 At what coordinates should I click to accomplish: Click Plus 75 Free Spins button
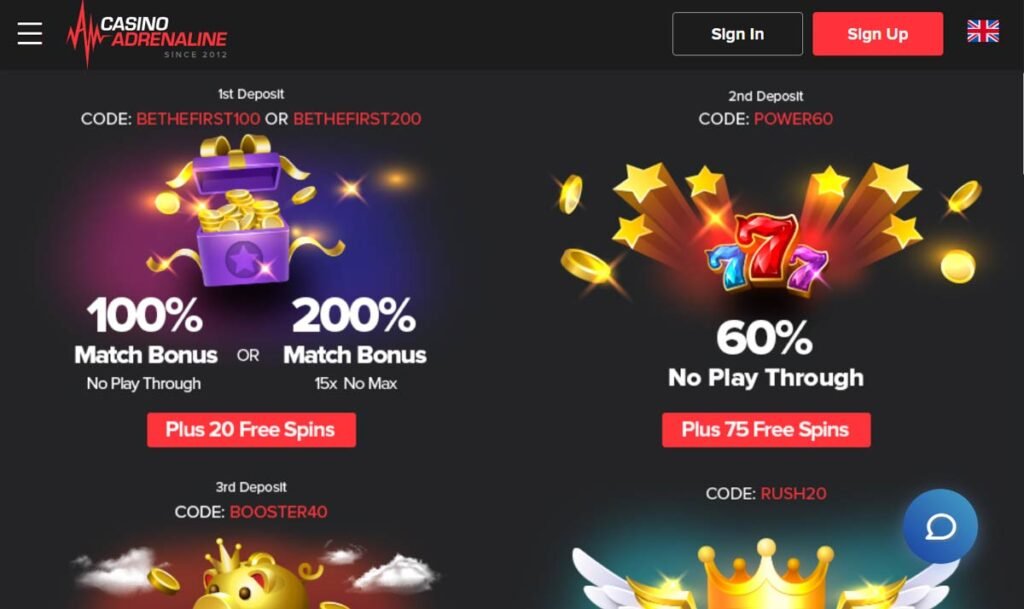pos(766,429)
